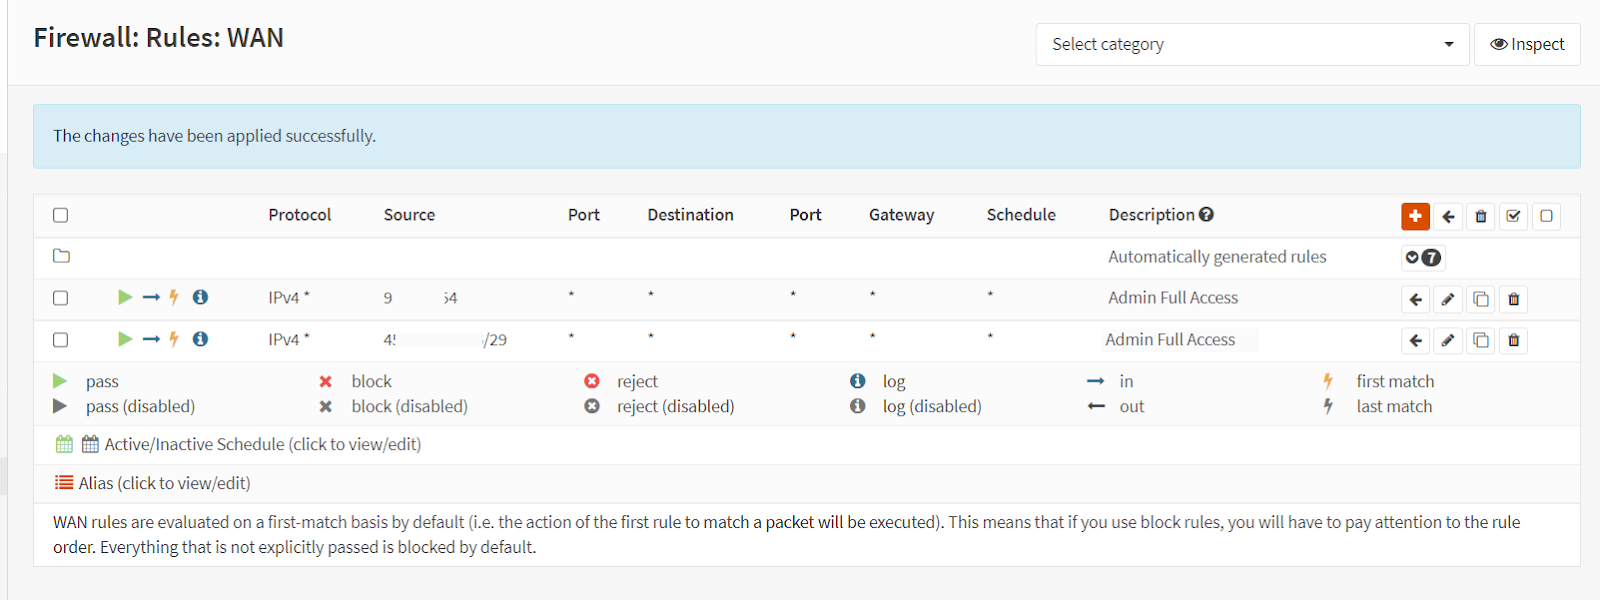This screenshot has height=600, width=1600.
Task: Click the Protocol column header
Action: tap(299, 214)
